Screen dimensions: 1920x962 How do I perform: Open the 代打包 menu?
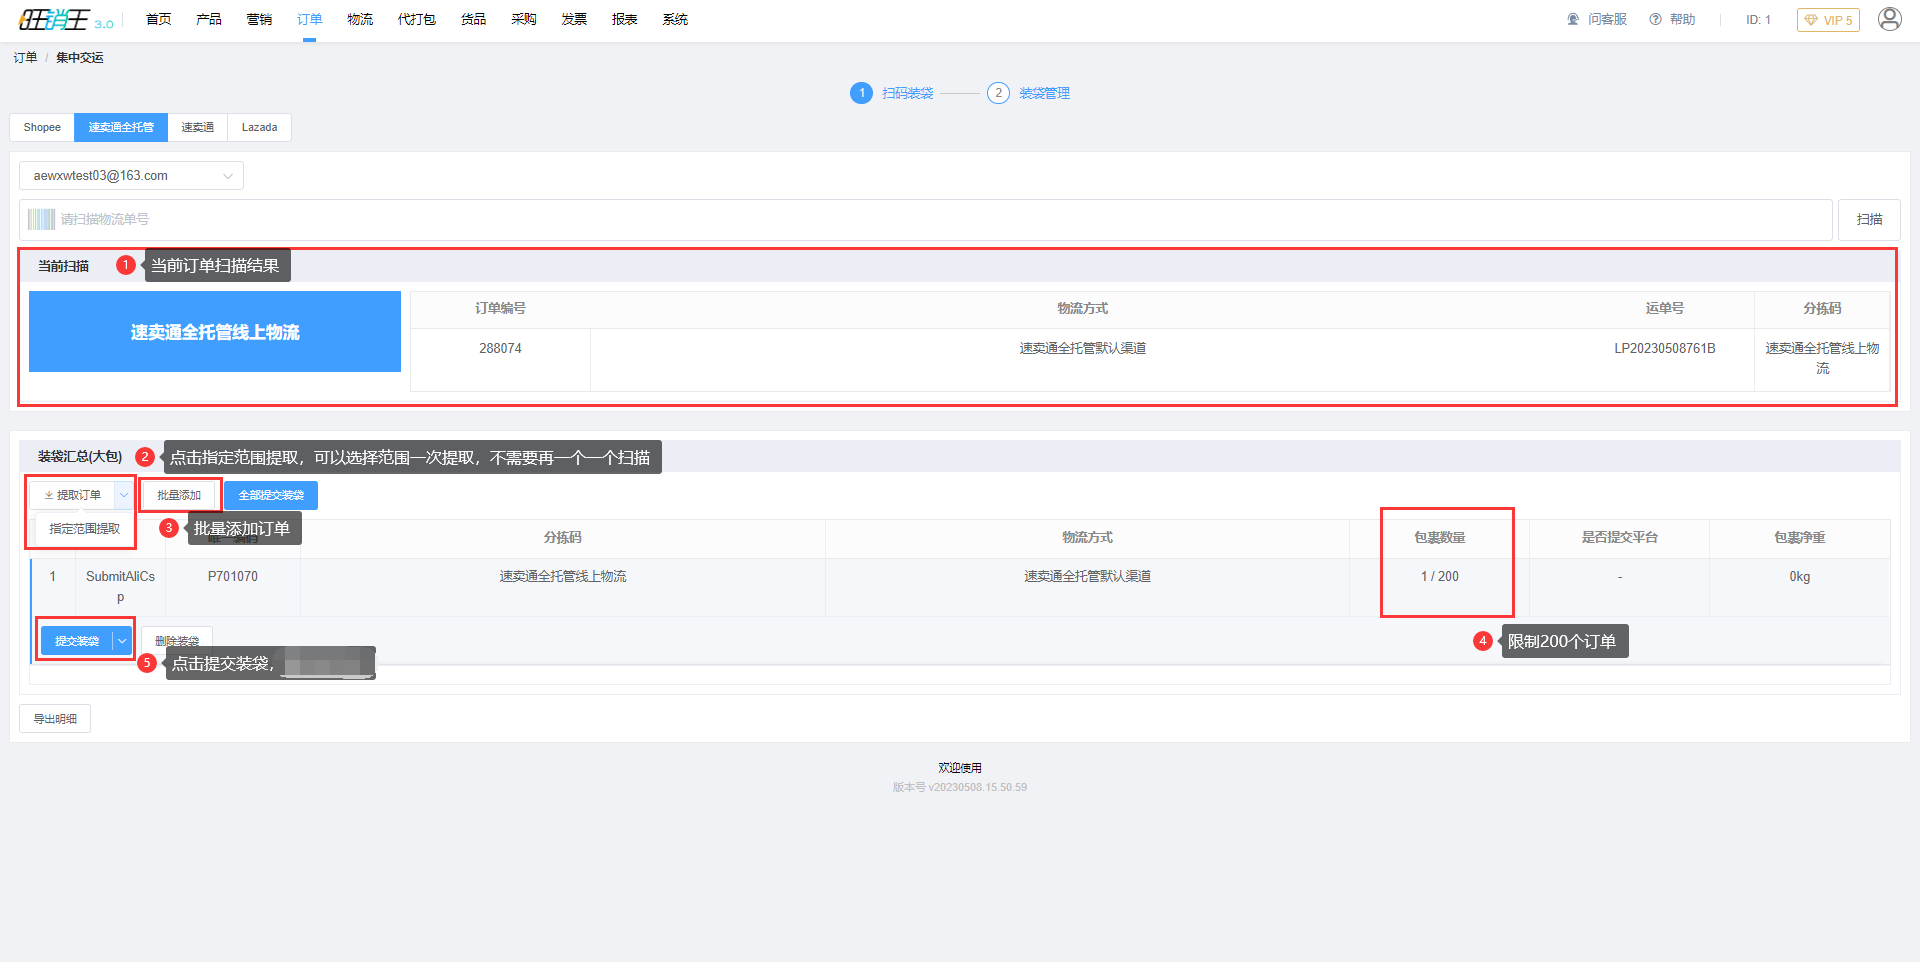(x=417, y=19)
